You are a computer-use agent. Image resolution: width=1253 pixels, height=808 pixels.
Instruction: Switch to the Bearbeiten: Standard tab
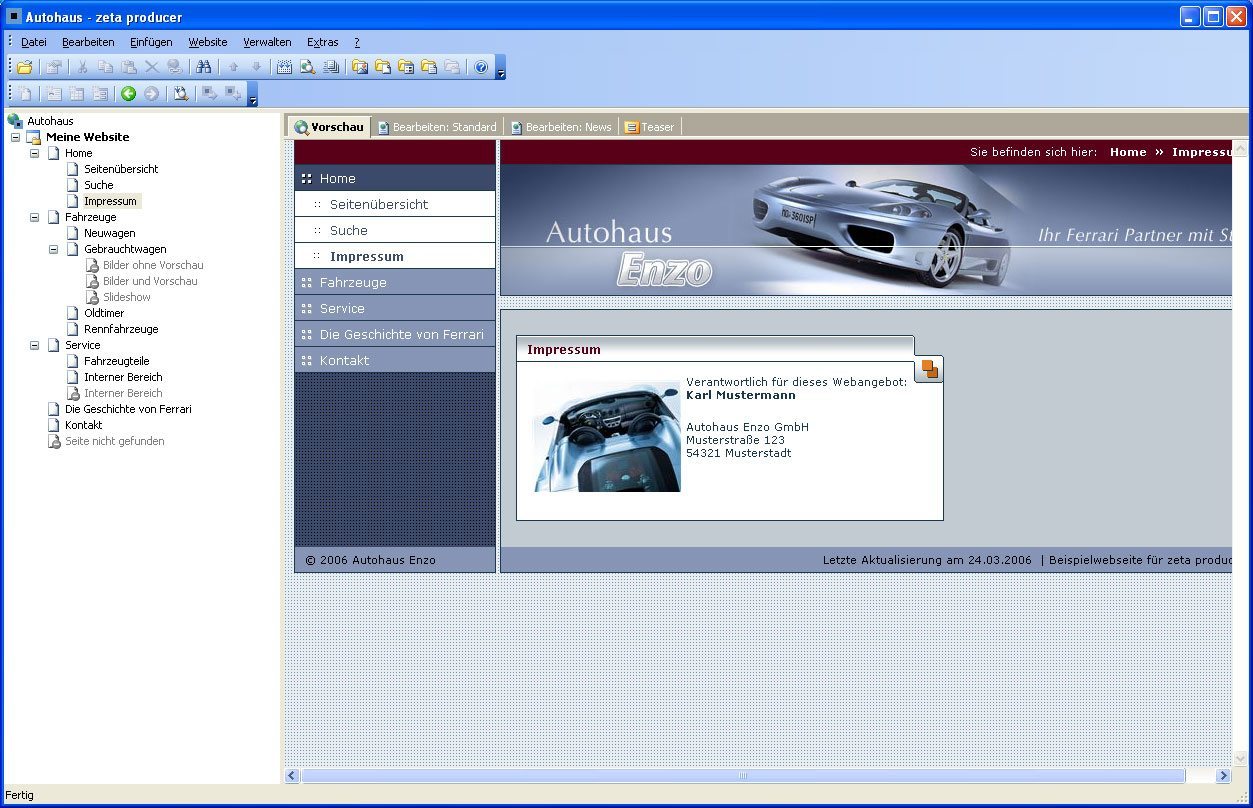[437, 127]
